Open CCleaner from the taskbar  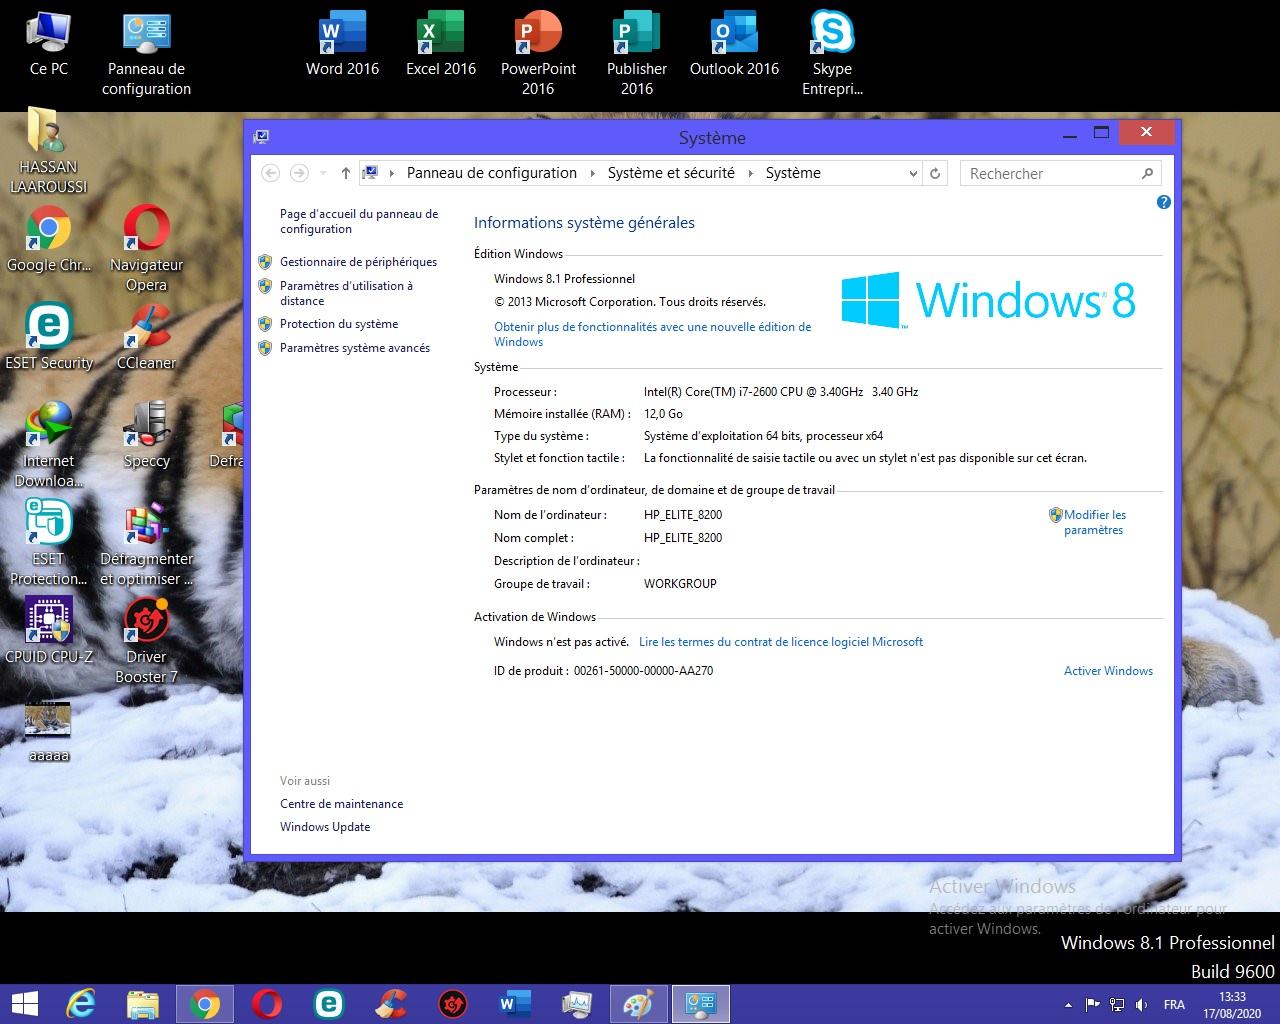391,1004
